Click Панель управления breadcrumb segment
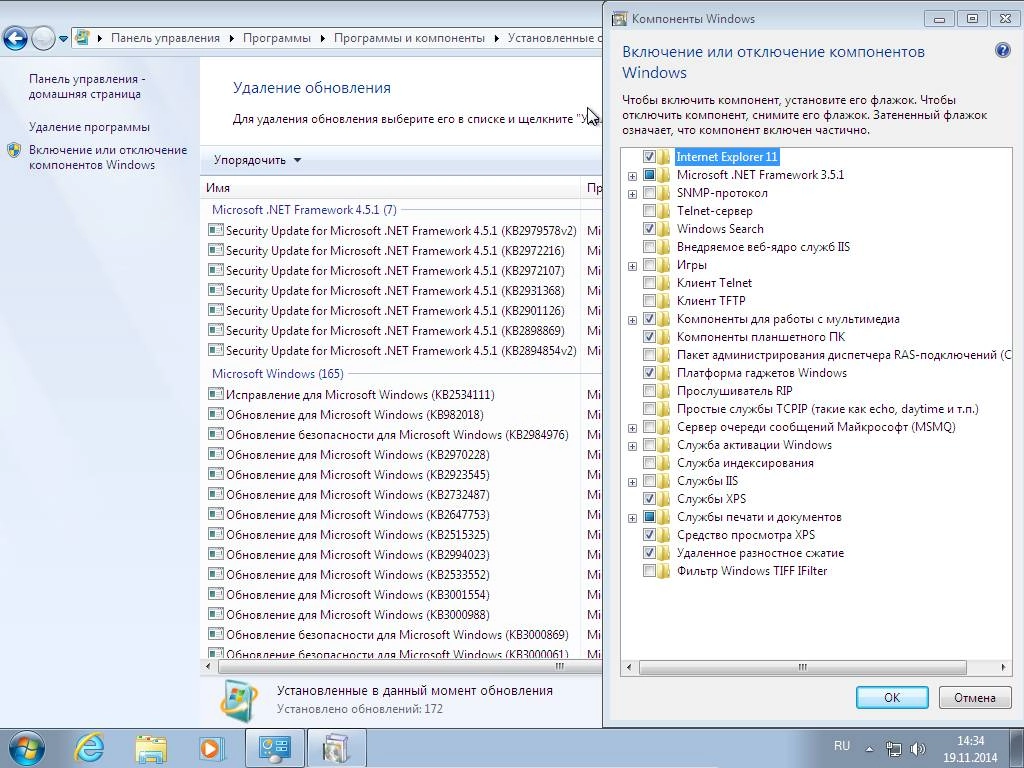 [x=165, y=38]
